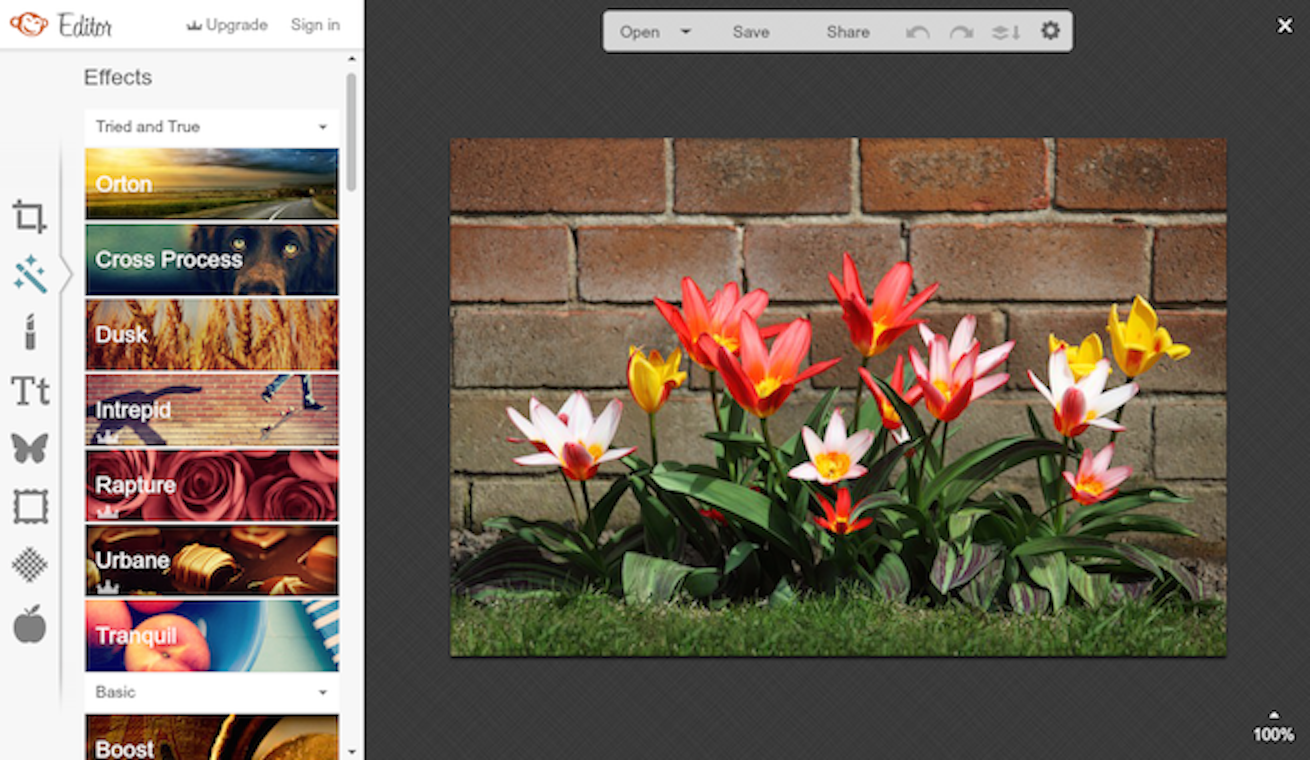Expand the Open dropdown arrow
The height and width of the screenshot is (760, 1310).
point(685,31)
